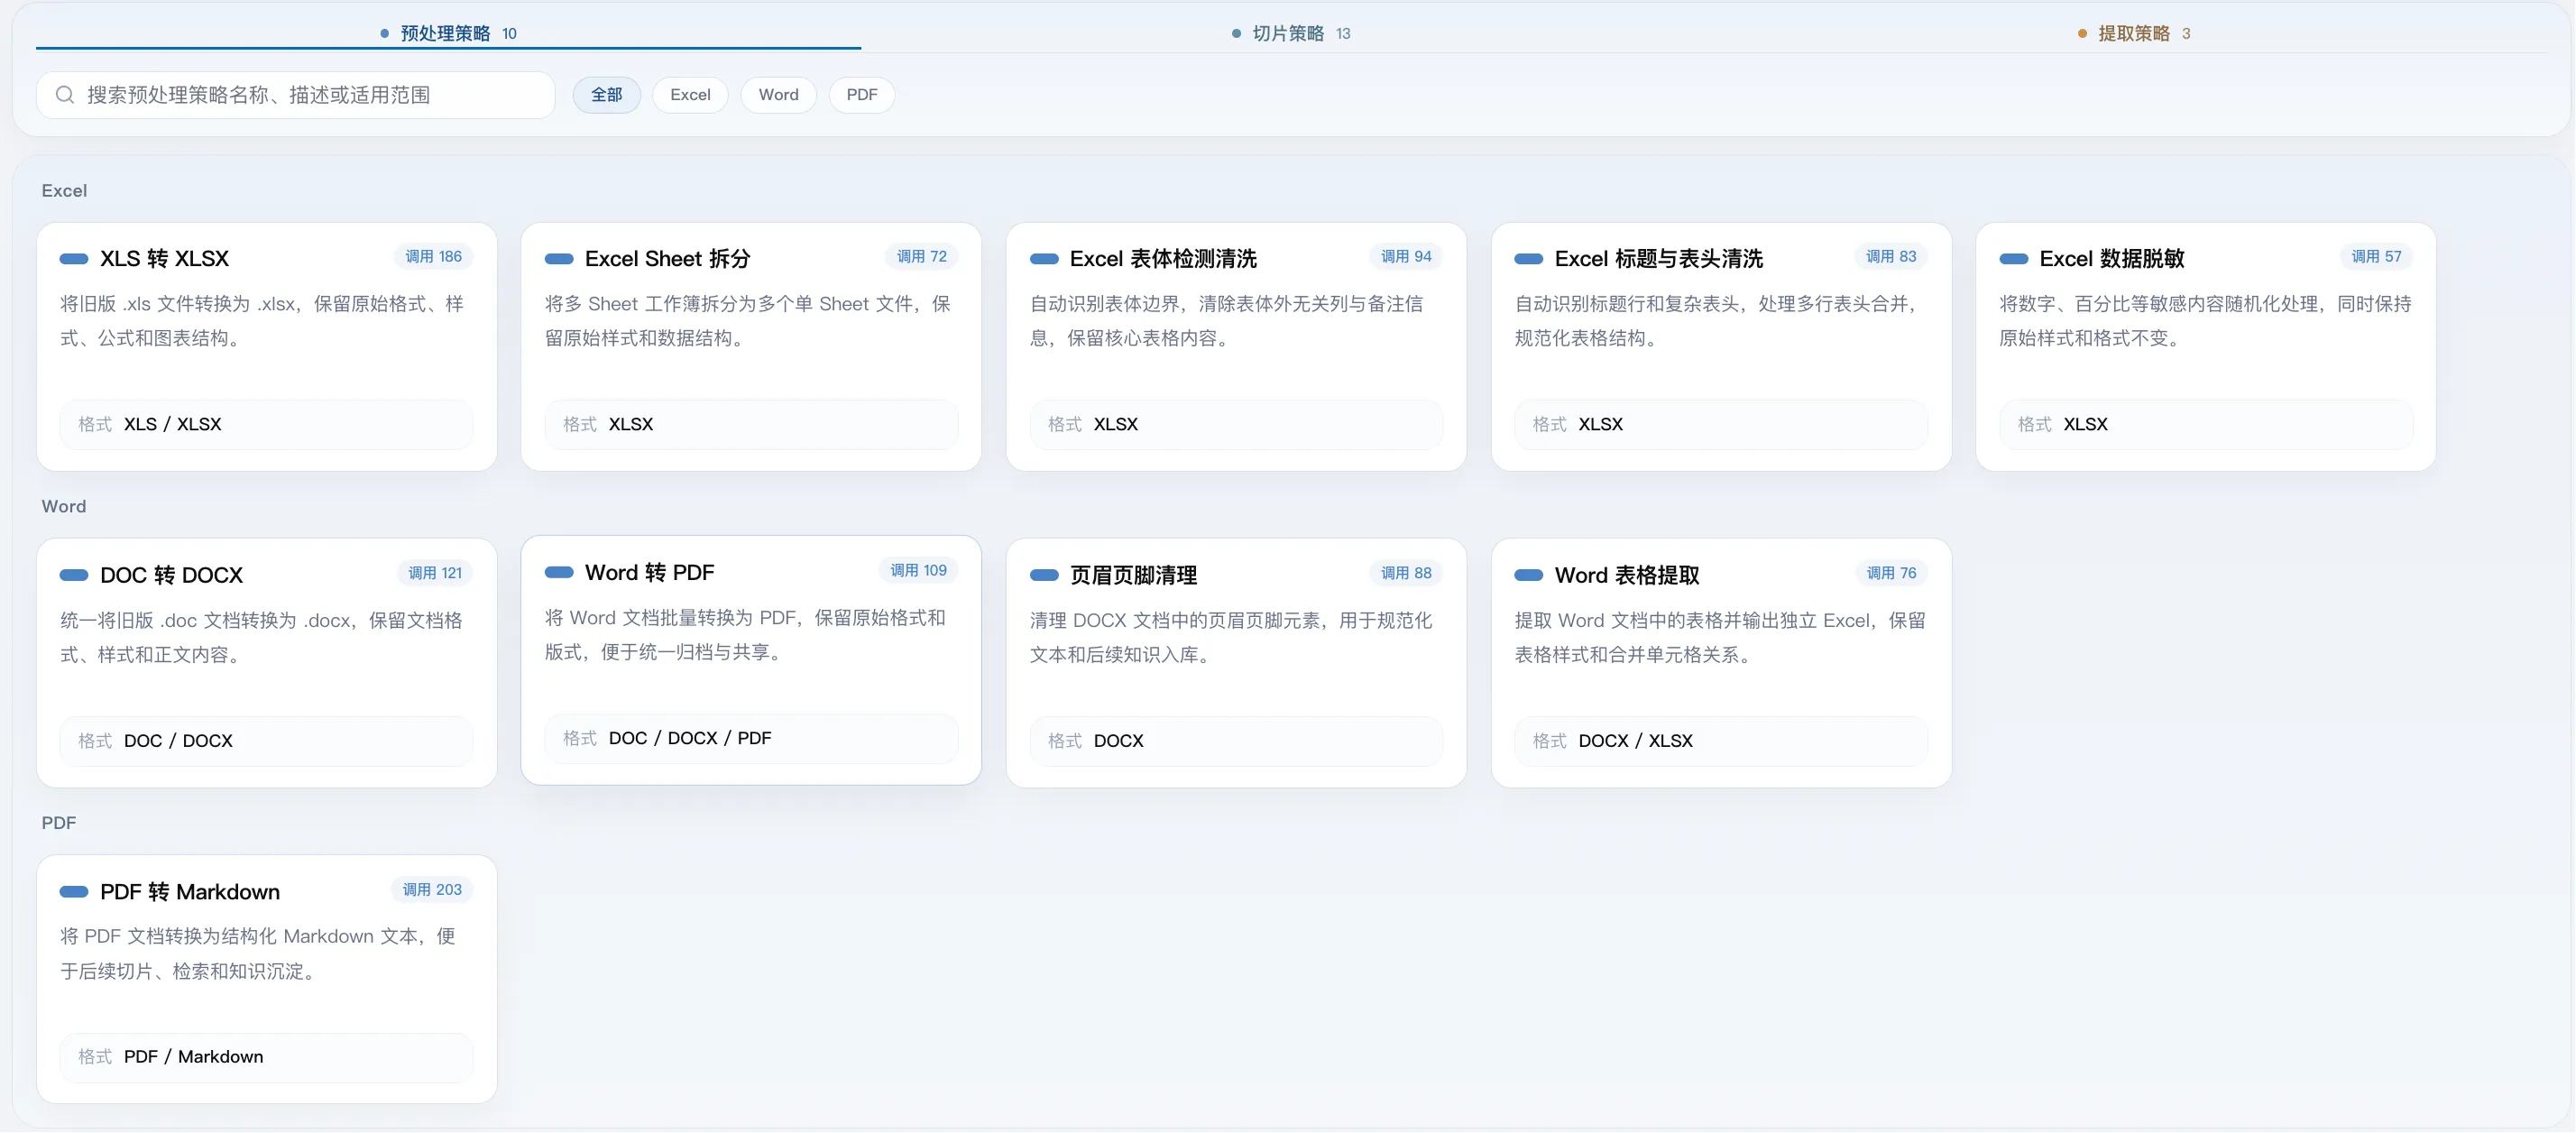Open the Excel 表体检测清洗 card title
The width and height of the screenshot is (2576, 1133).
pyautogui.click(x=1163, y=259)
